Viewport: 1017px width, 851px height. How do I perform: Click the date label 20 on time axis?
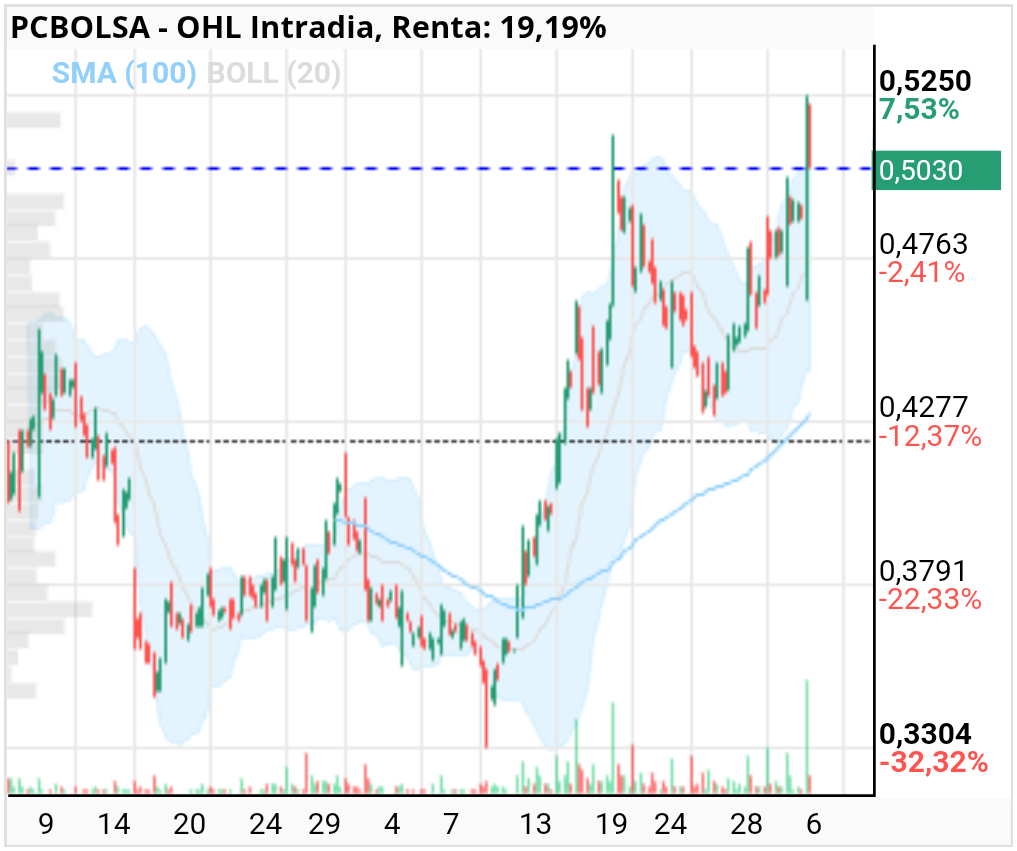point(189,824)
